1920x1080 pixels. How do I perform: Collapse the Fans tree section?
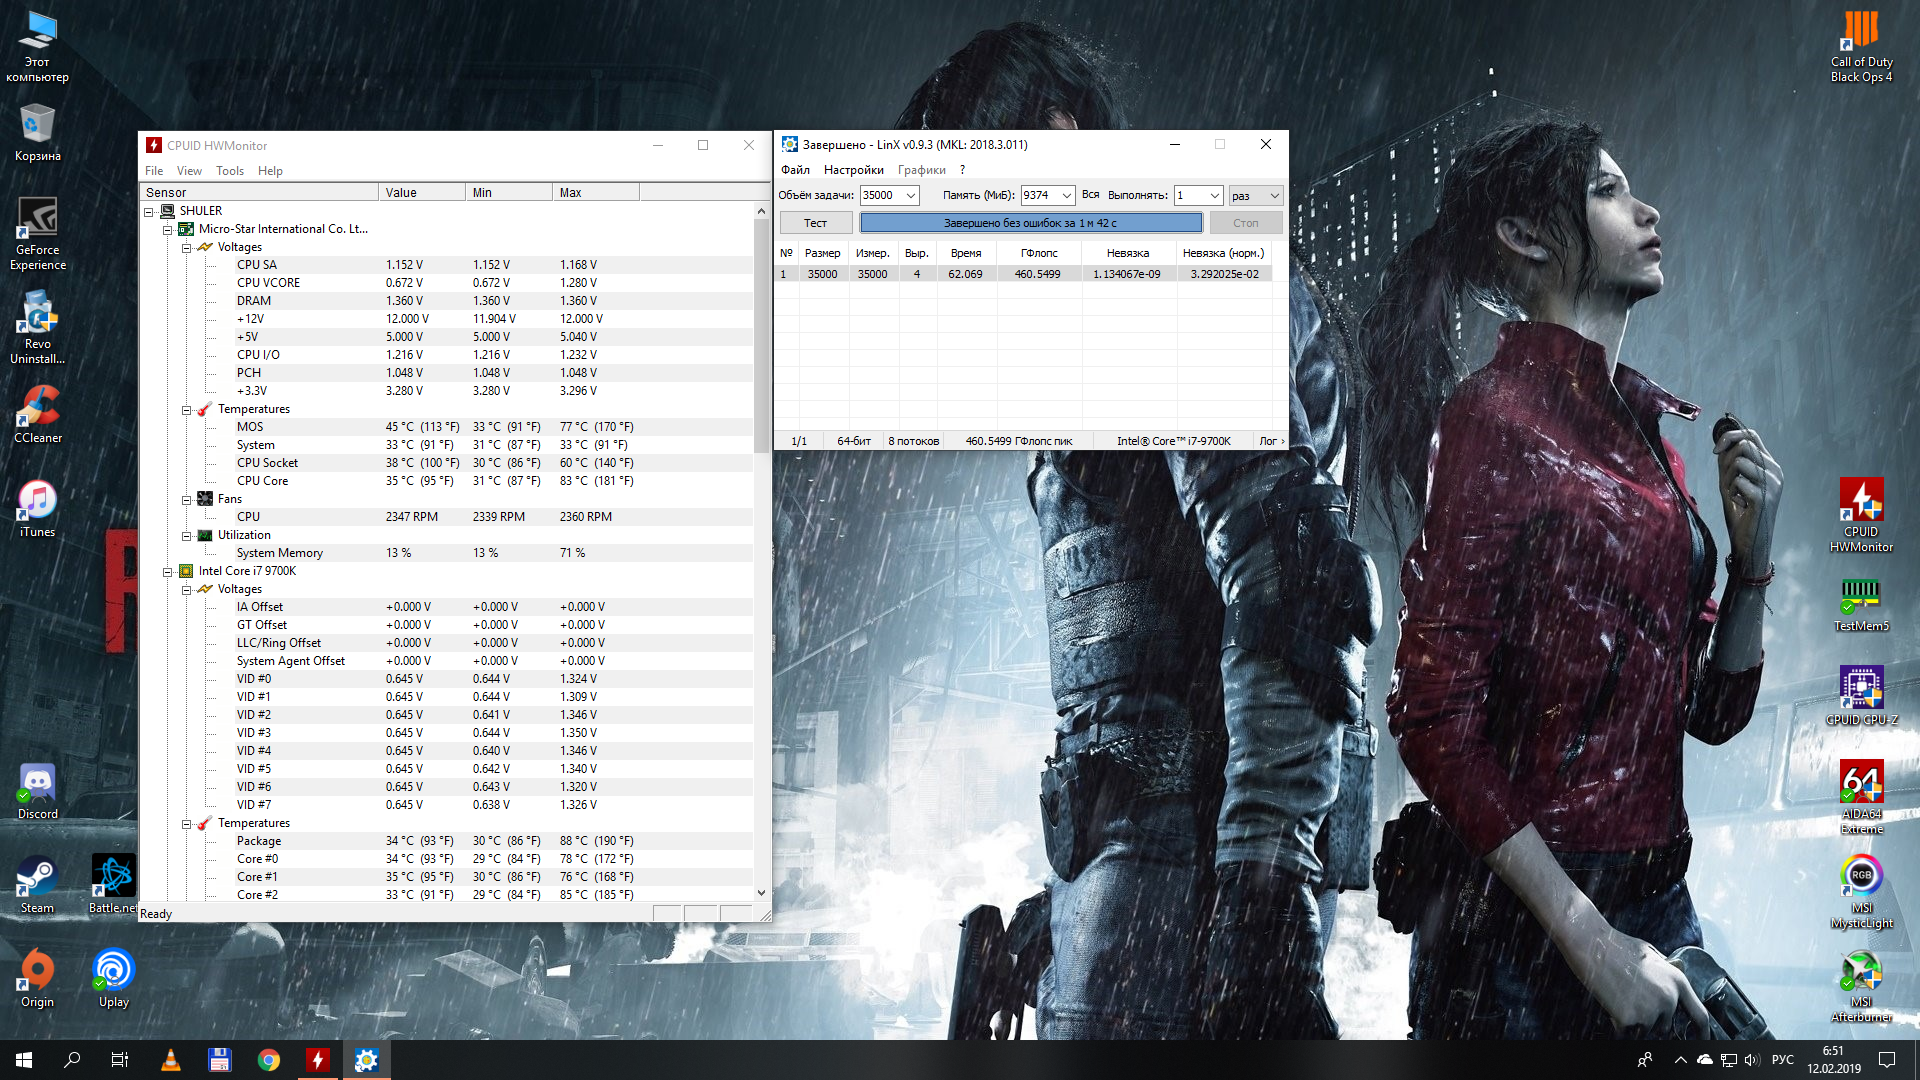(x=187, y=499)
